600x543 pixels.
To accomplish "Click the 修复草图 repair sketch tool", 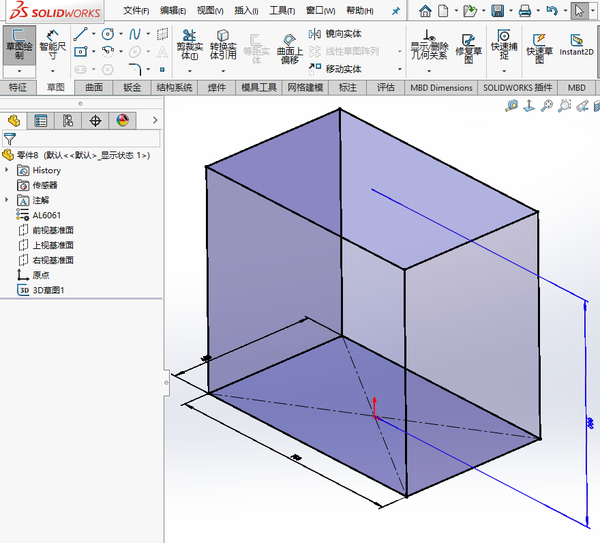I will tap(468, 49).
